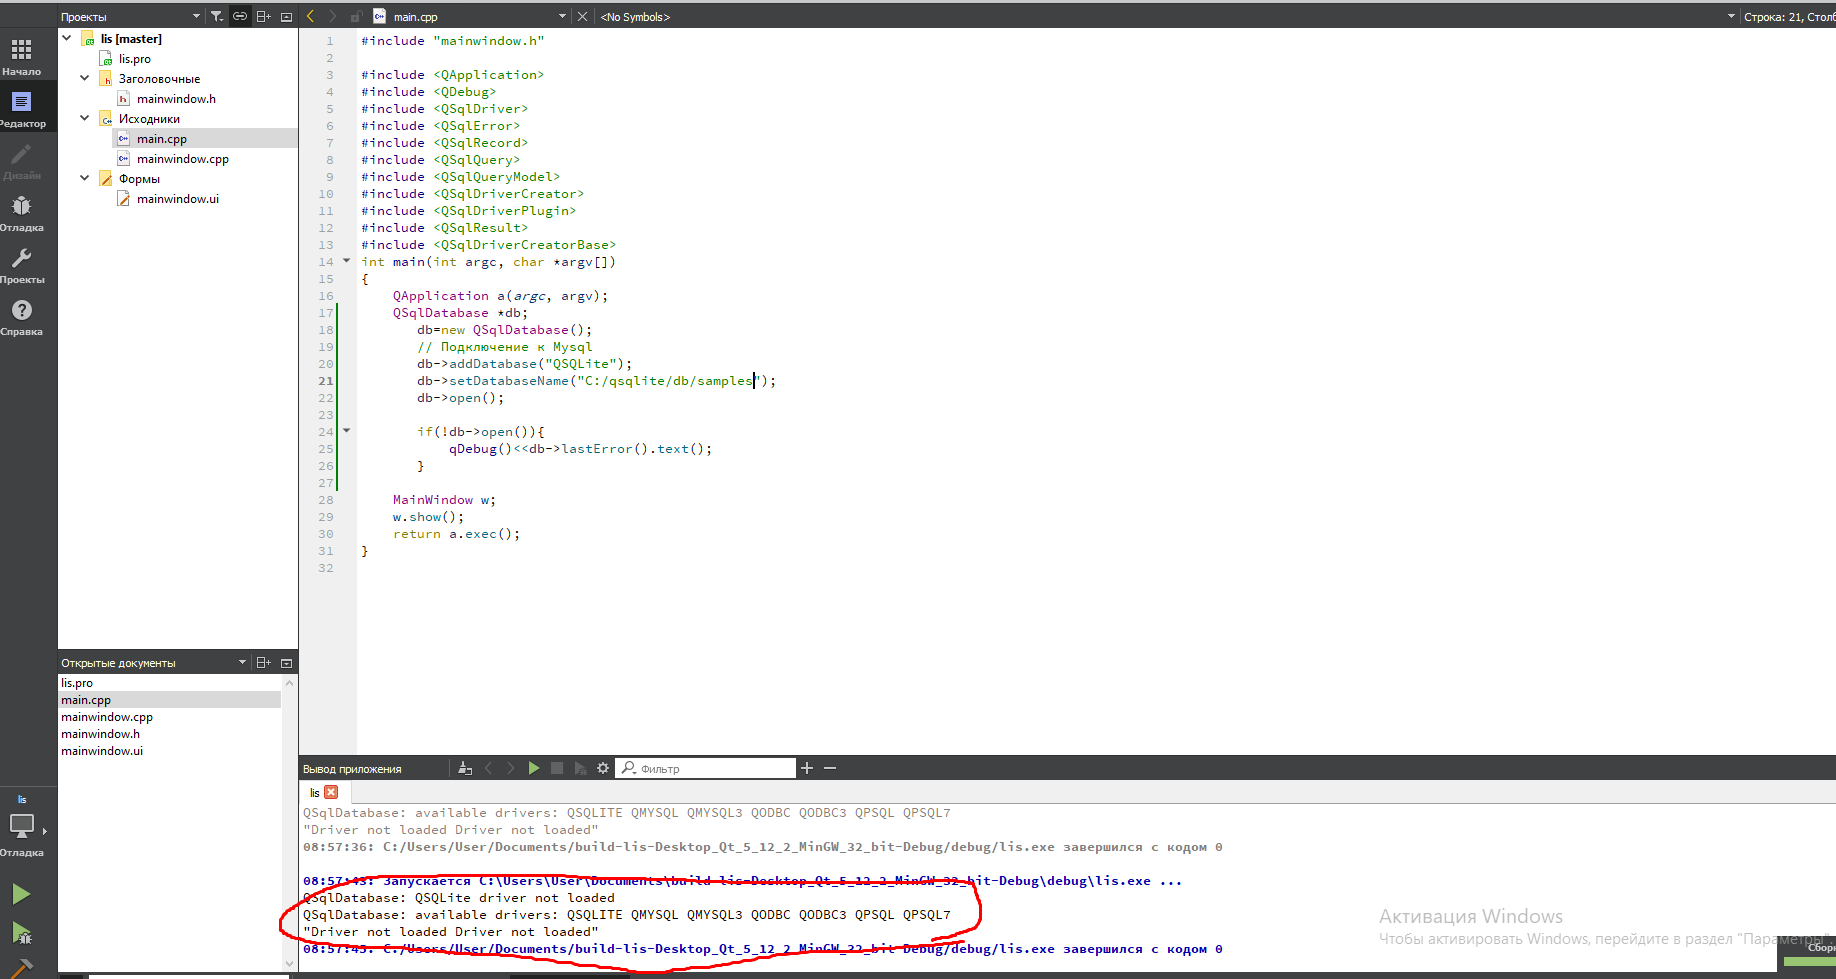This screenshot has width=1836, height=979.
Task: Click the #include "mainwindow.h" line
Action: (x=452, y=41)
